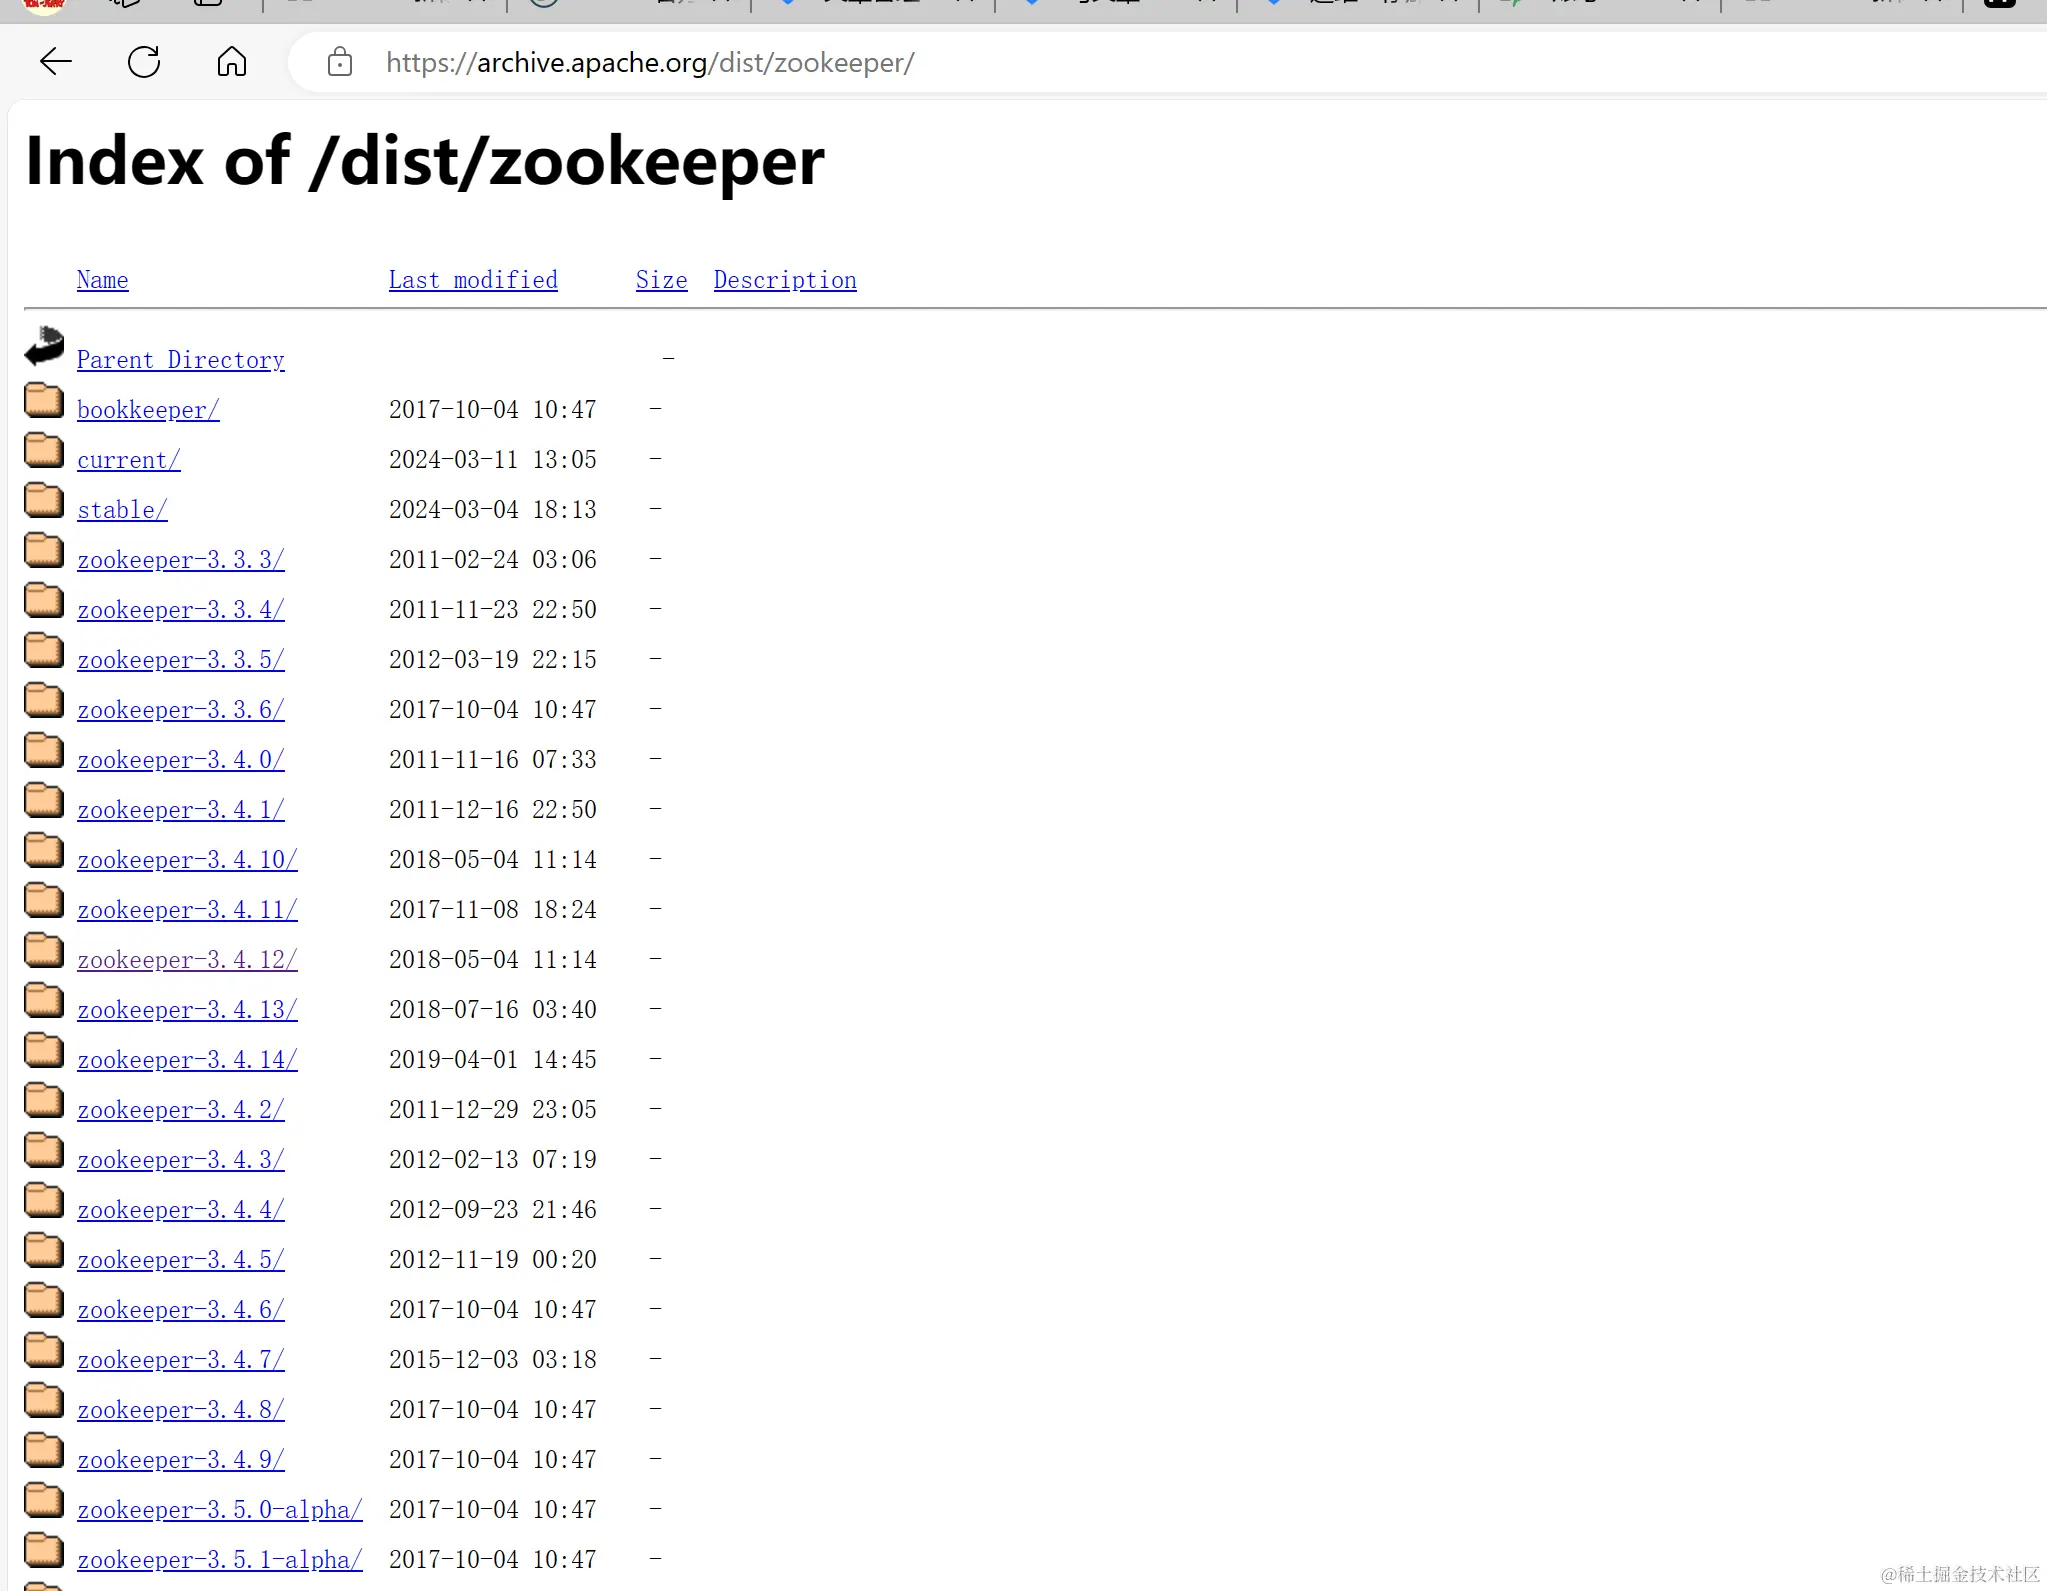Navigate to Parent Directory link

click(180, 360)
